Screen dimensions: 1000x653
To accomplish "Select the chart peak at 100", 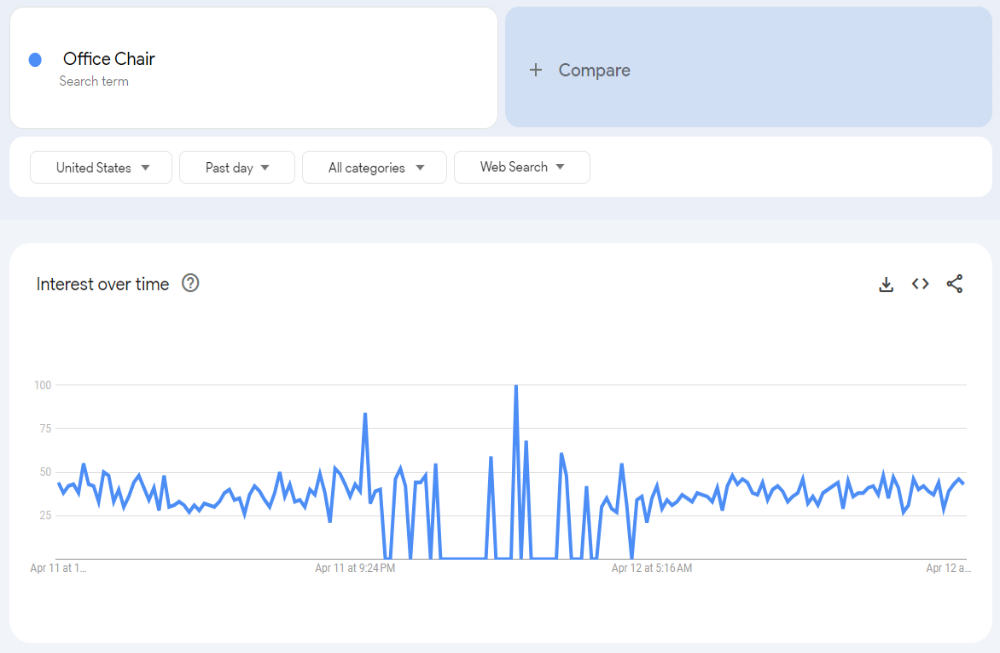I will click(516, 386).
